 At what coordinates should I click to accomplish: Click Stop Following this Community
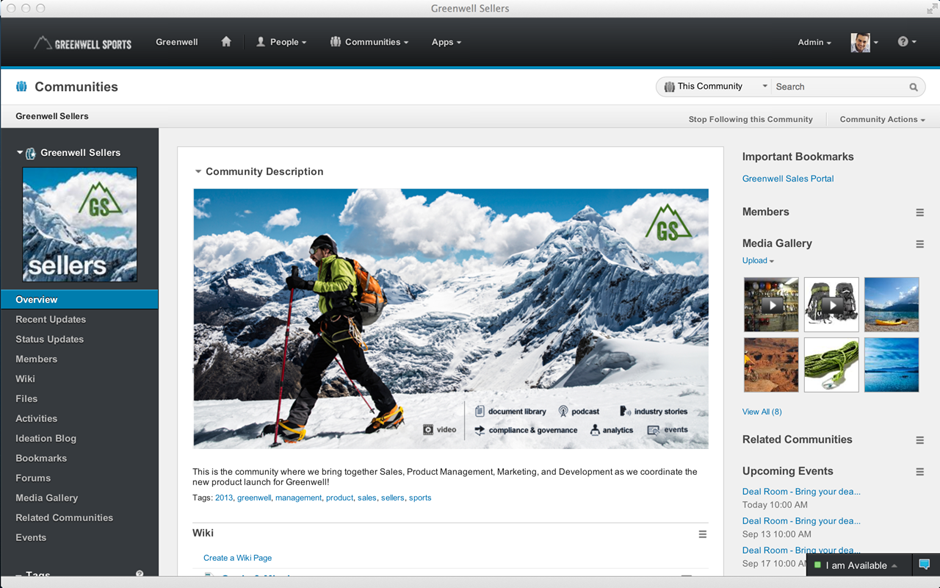click(x=750, y=119)
